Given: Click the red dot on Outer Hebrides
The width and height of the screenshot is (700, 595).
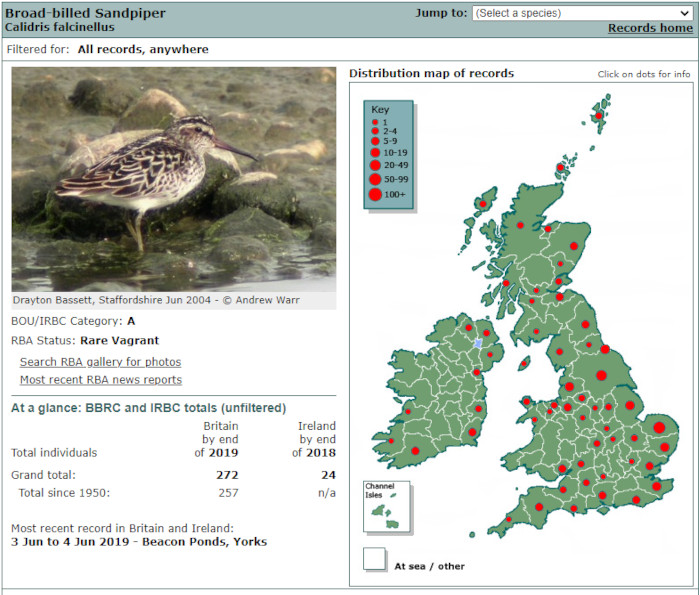Looking at the screenshot, I should [x=483, y=204].
